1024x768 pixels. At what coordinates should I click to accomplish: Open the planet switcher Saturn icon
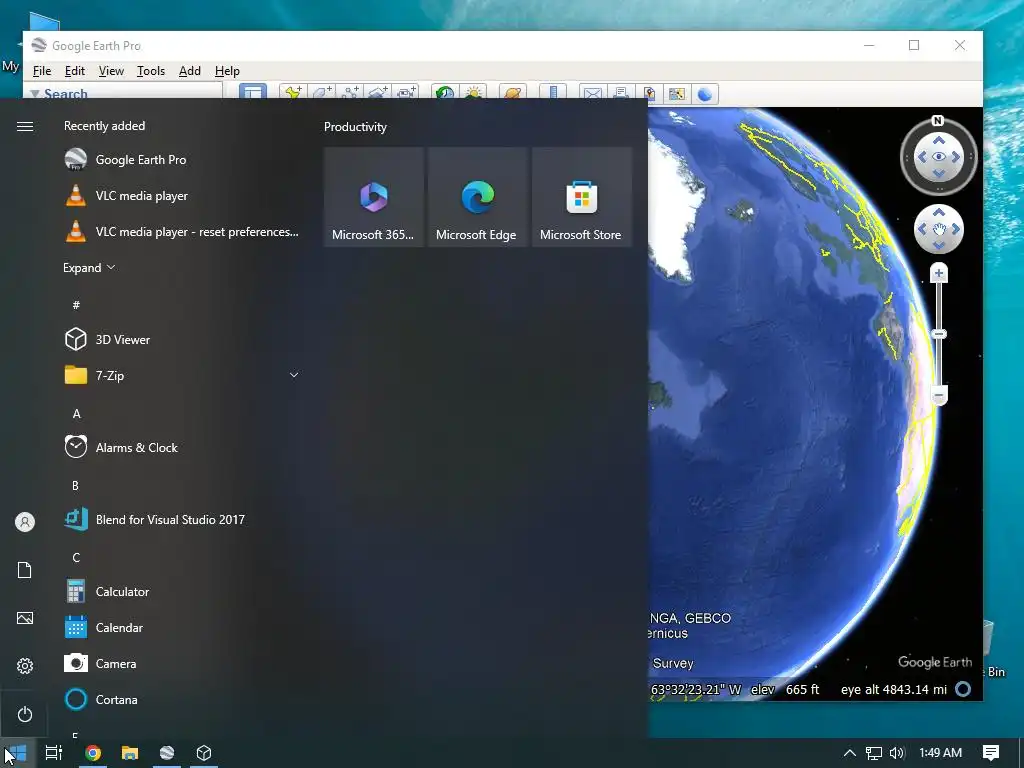[513, 92]
